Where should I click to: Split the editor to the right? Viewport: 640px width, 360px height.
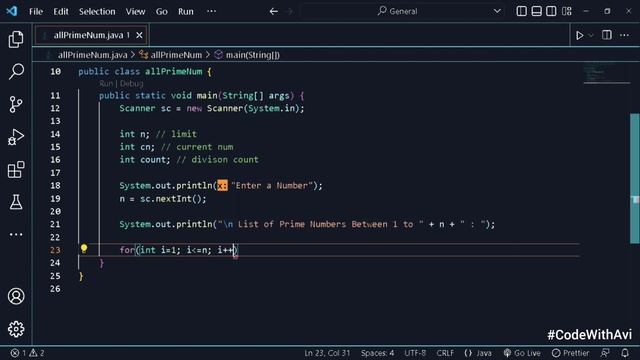(607, 35)
